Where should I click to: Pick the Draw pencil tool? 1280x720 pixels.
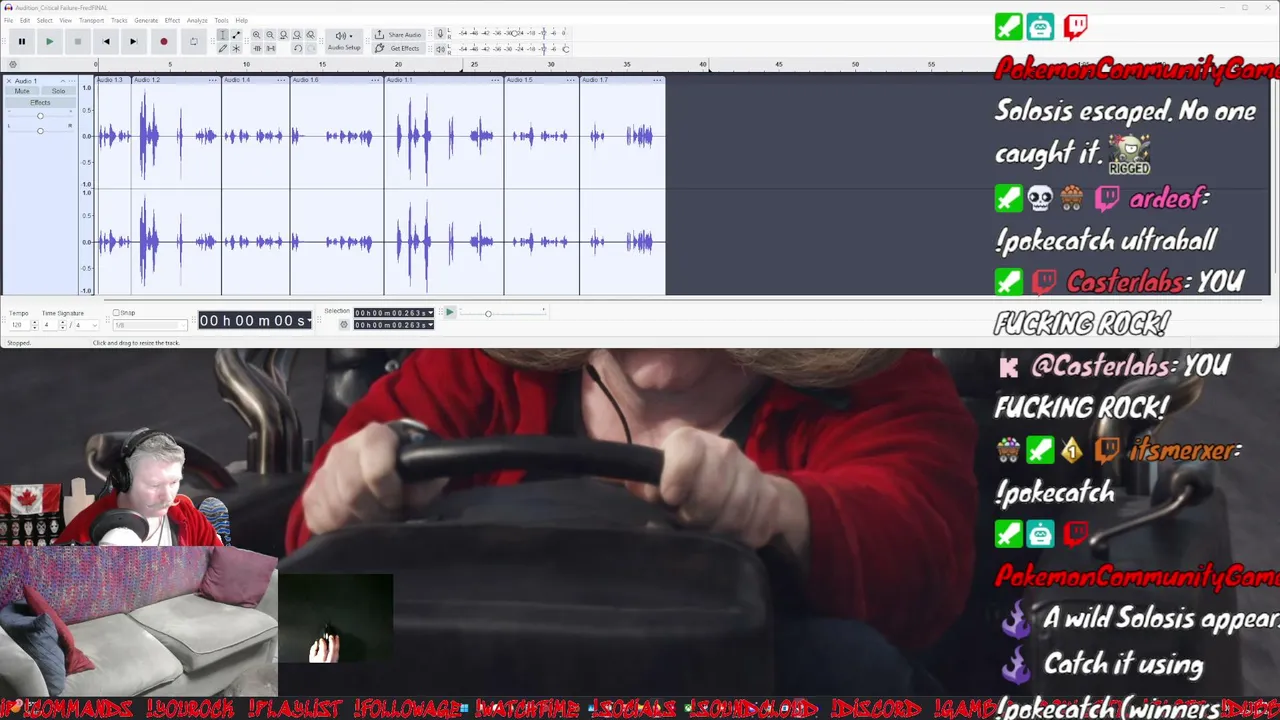[x=223, y=48]
